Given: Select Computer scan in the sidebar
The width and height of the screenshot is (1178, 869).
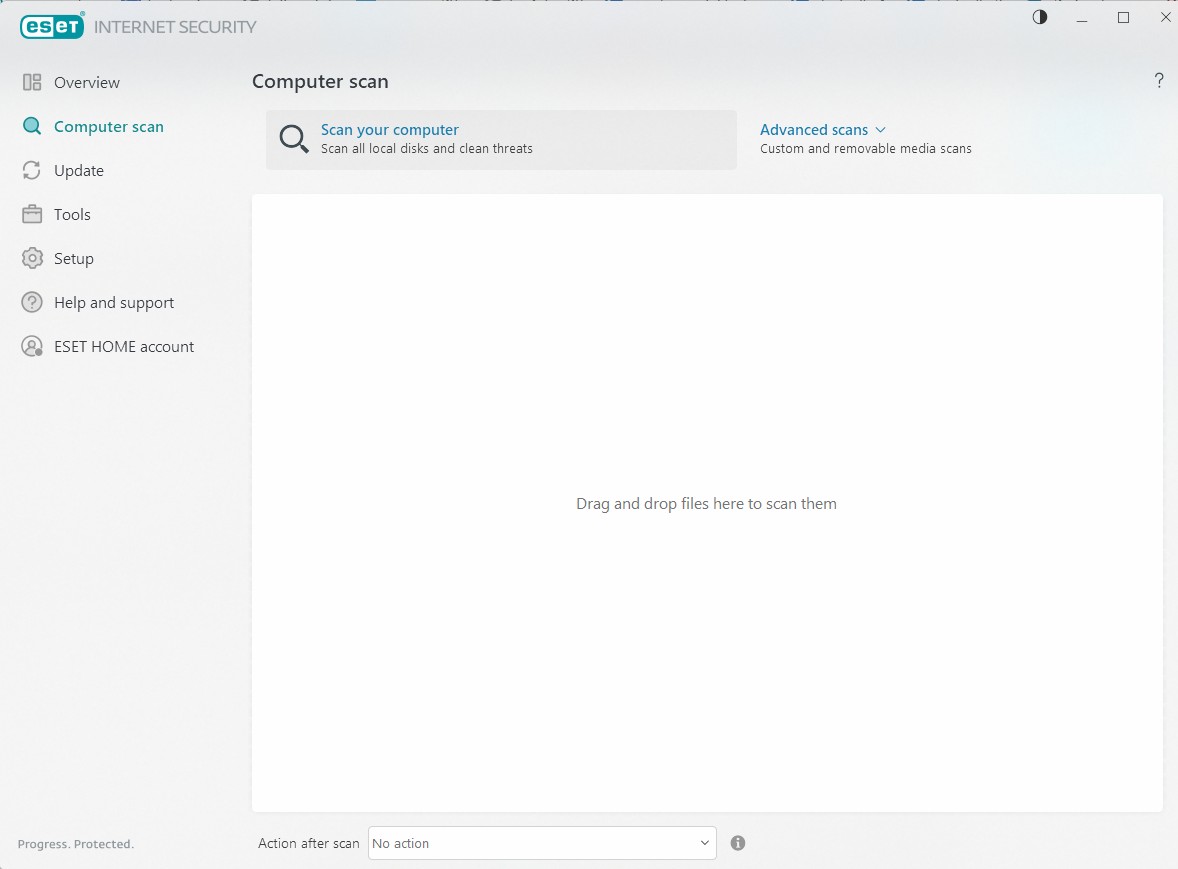Looking at the screenshot, I should click(109, 126).
